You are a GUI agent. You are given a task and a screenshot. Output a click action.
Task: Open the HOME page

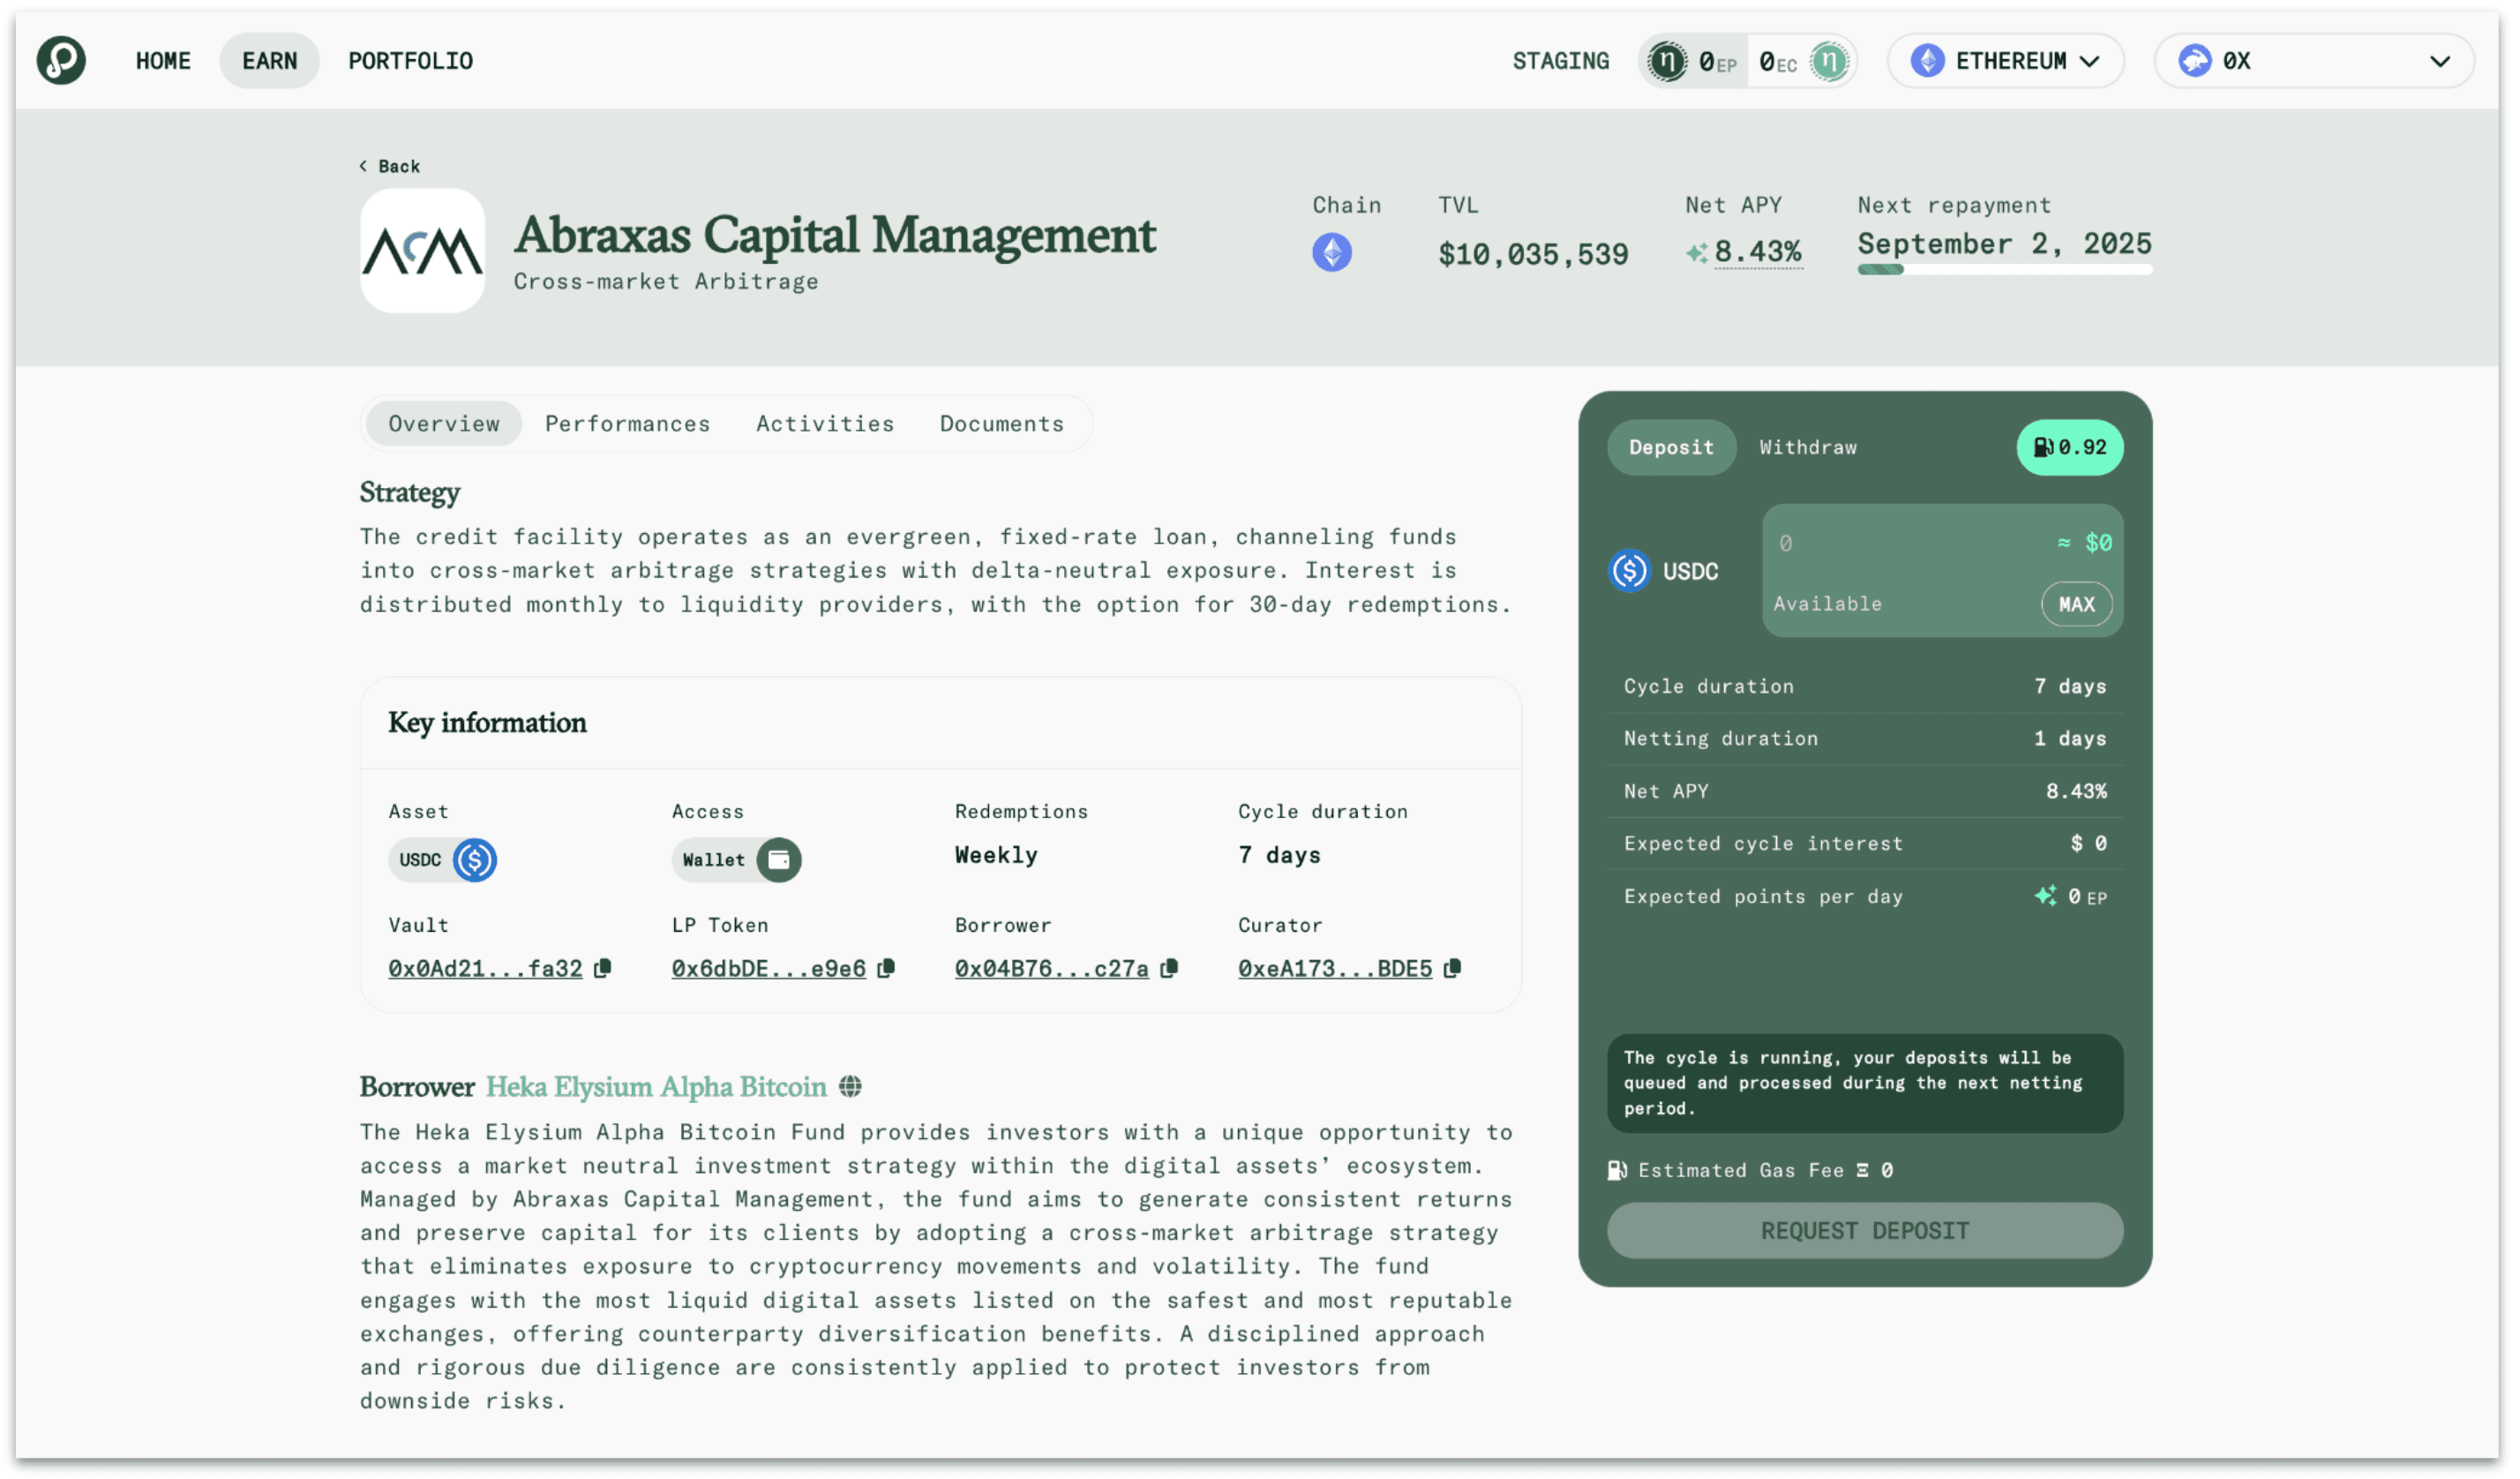click(163, 61)
